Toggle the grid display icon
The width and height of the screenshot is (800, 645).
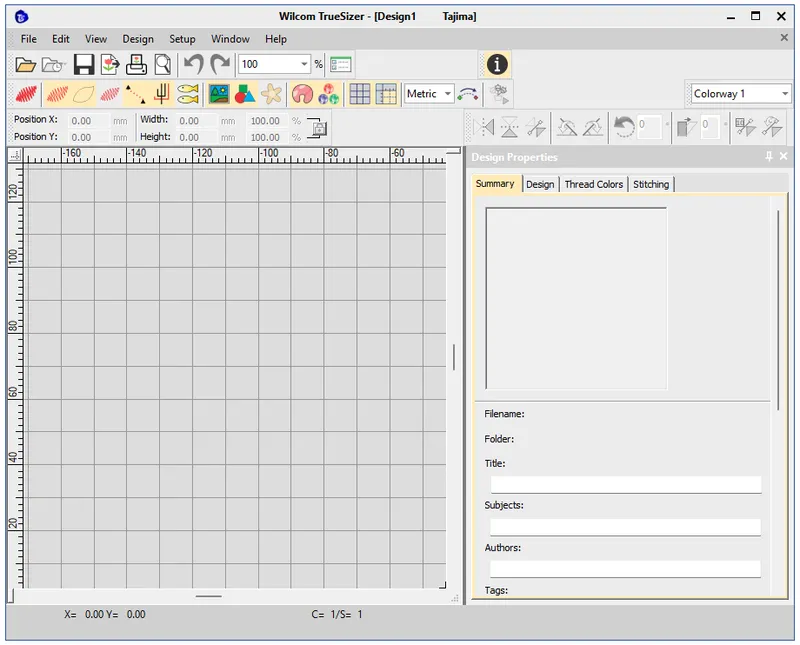coord(360,94)
